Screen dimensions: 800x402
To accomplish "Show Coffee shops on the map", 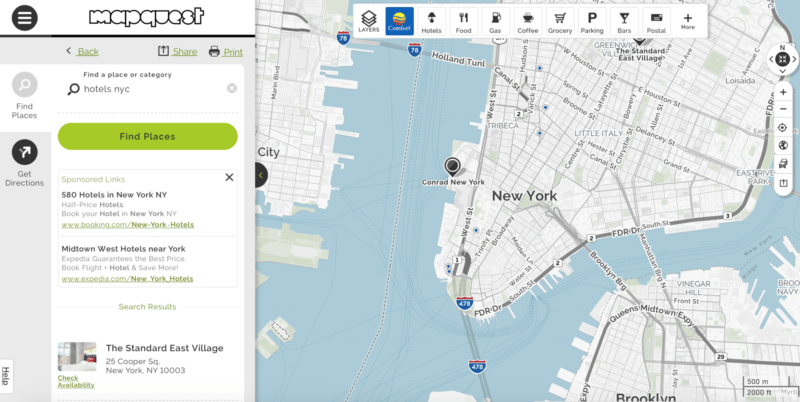I will pos(528,21).
